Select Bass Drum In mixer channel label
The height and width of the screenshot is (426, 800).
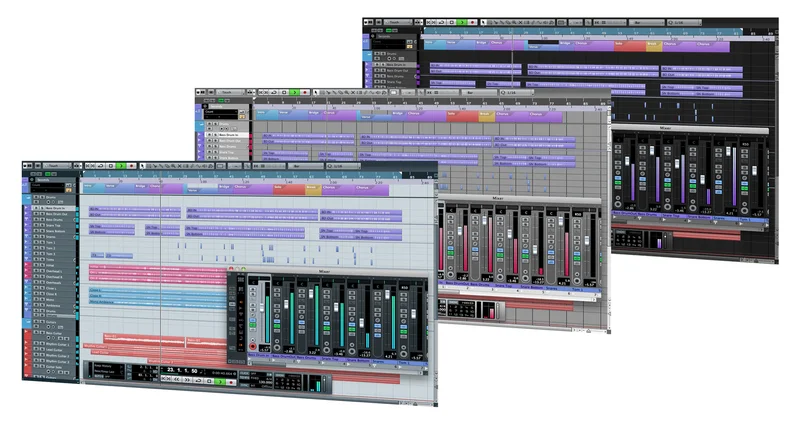pos(259,355)
